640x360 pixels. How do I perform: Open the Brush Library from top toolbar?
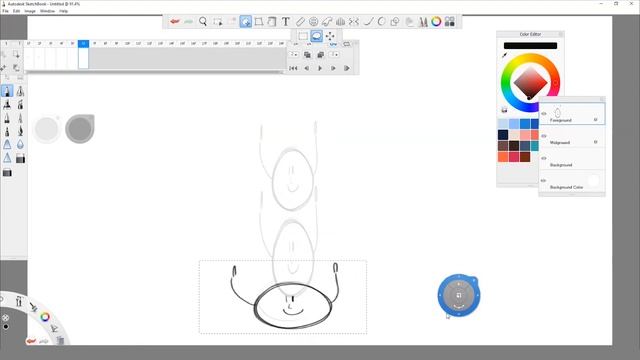(x=423, y=22)
